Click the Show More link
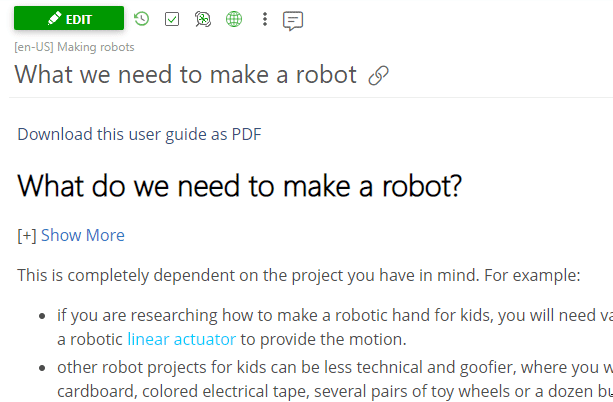This screenshot has width=613, height=402. pyautogui.click(x=83, y=236)
